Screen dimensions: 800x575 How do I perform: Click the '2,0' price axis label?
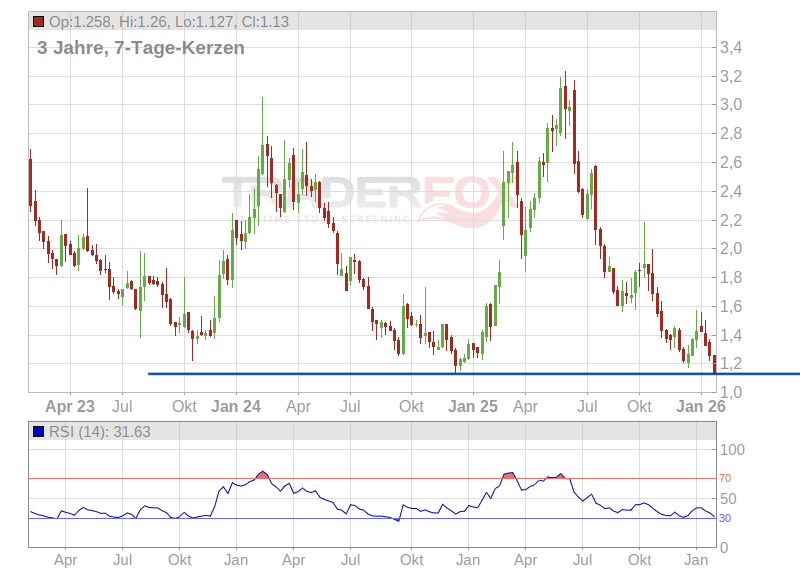coord(731,248)
